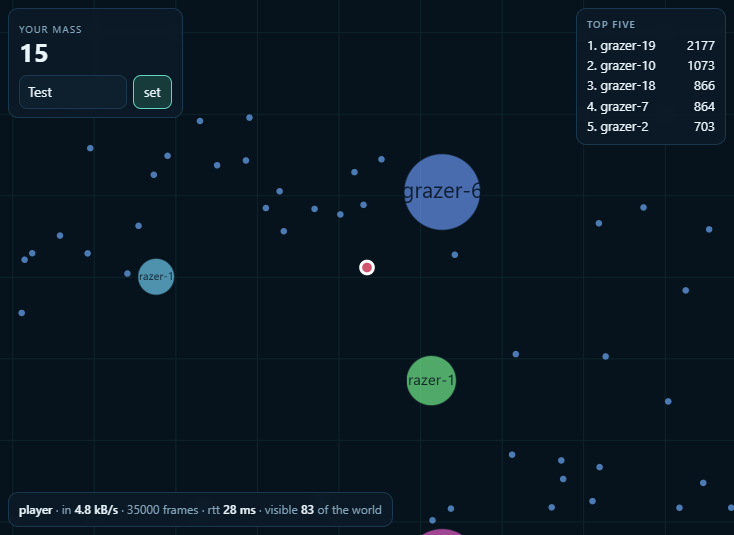Screen dimensions: 734x535
Task: Click the score '703' in the leaderboard
Action: (704, 126)
